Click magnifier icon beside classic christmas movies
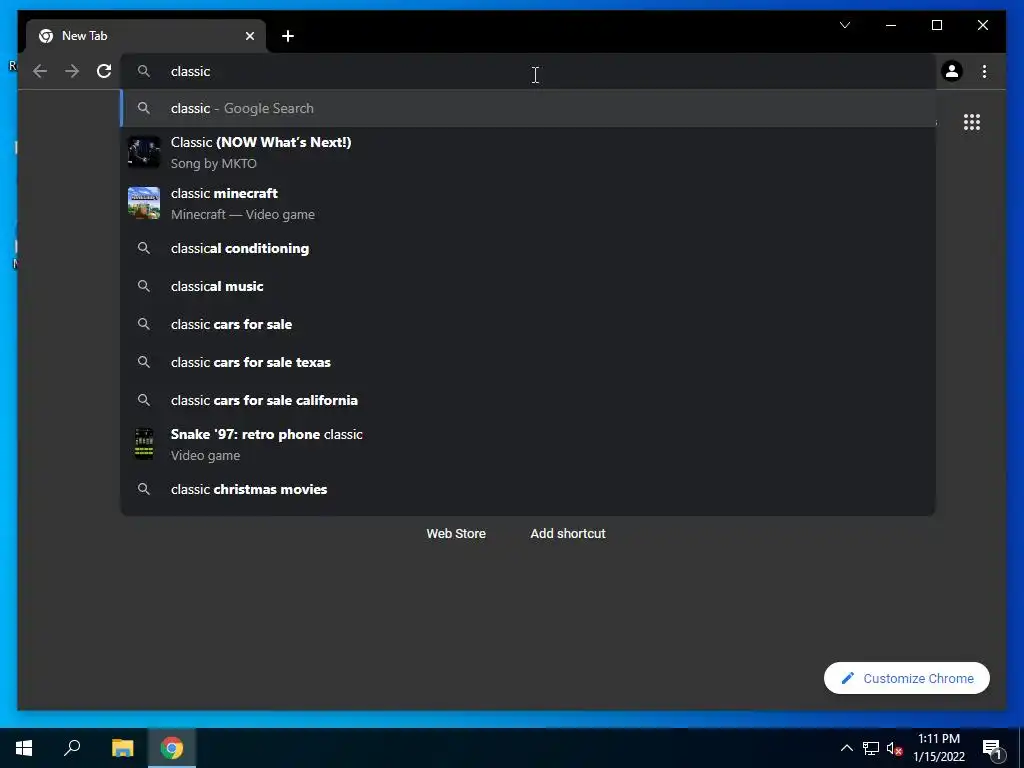The height and width of the screenshot is (768, 1024). tap(144, 489)
